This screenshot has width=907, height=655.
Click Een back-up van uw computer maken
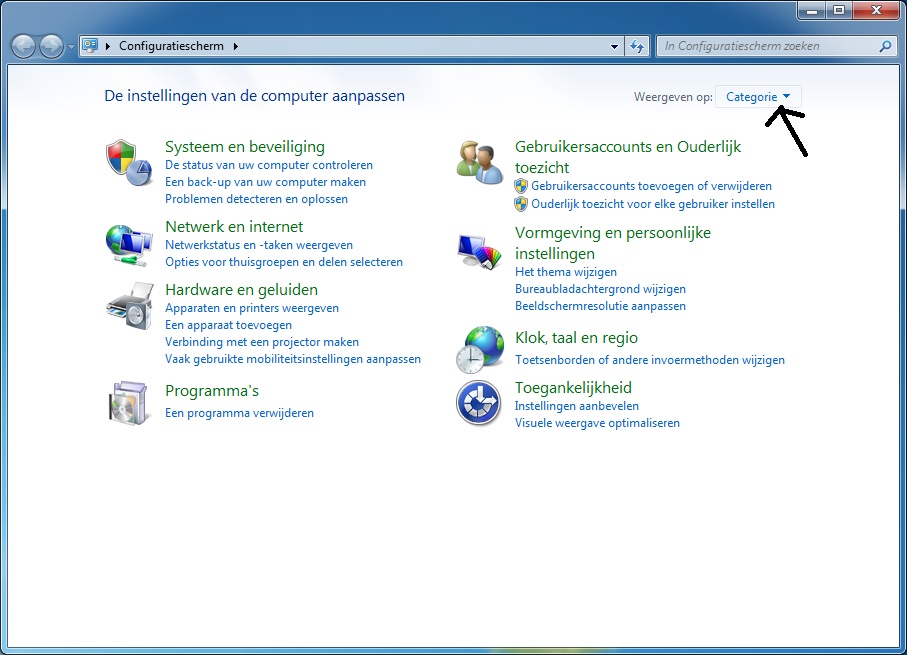click(265, 182)
